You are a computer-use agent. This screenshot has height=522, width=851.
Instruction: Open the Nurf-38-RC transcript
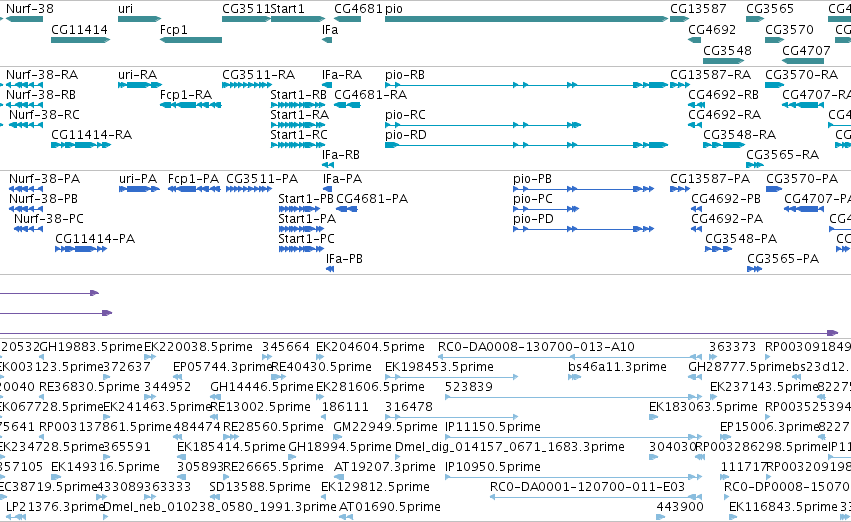click(26, 125)
